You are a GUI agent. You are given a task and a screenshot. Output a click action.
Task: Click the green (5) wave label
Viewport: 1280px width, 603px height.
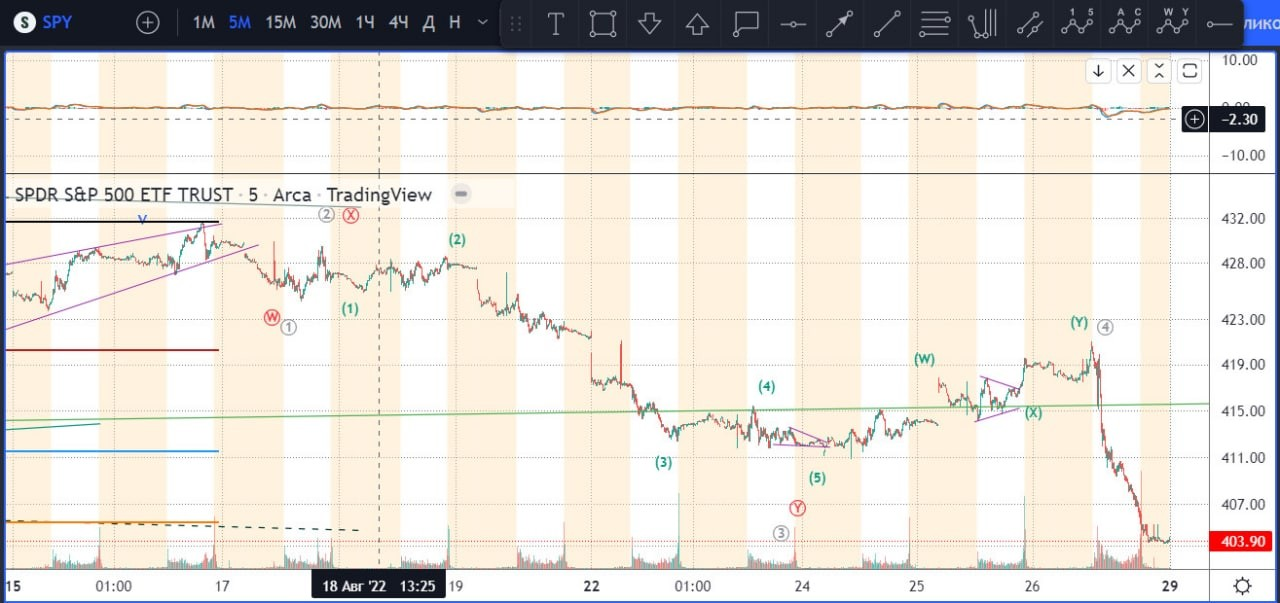[x=817, y=478]
